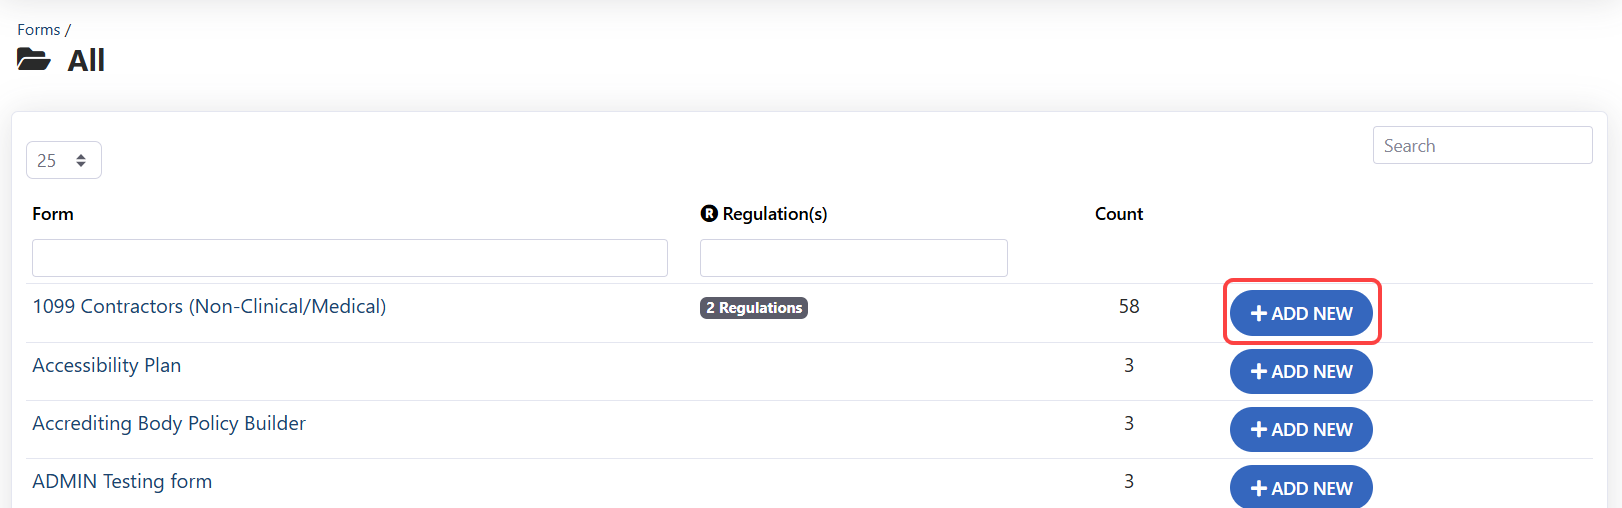The image size is (1622, 508).
Task: Add new 1099 Contractors entry
Action: coord(1300,313)
